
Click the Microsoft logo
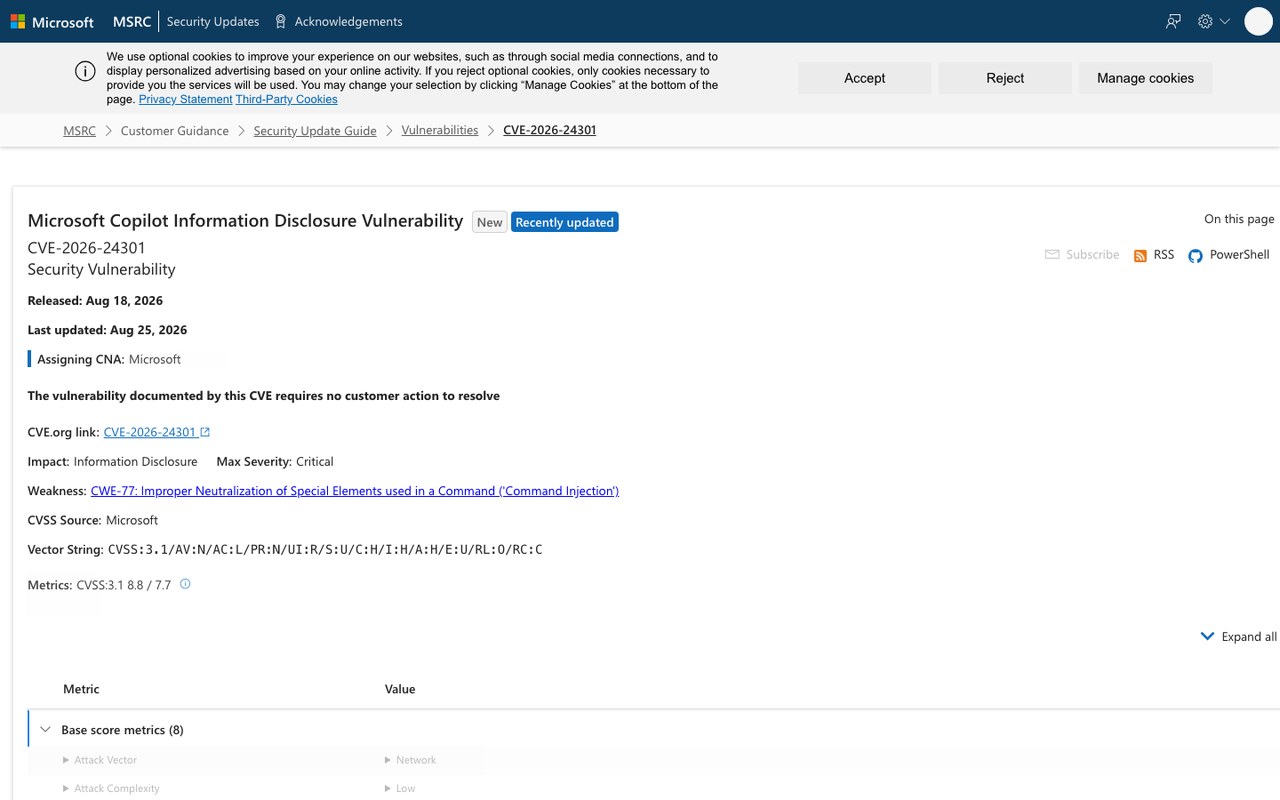tap(52, 21)
